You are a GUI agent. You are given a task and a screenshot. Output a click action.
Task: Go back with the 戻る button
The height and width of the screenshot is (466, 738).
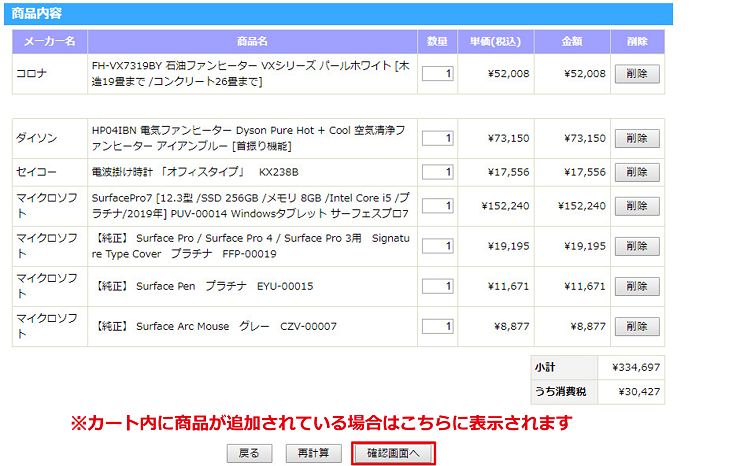(x=249, y=453)
